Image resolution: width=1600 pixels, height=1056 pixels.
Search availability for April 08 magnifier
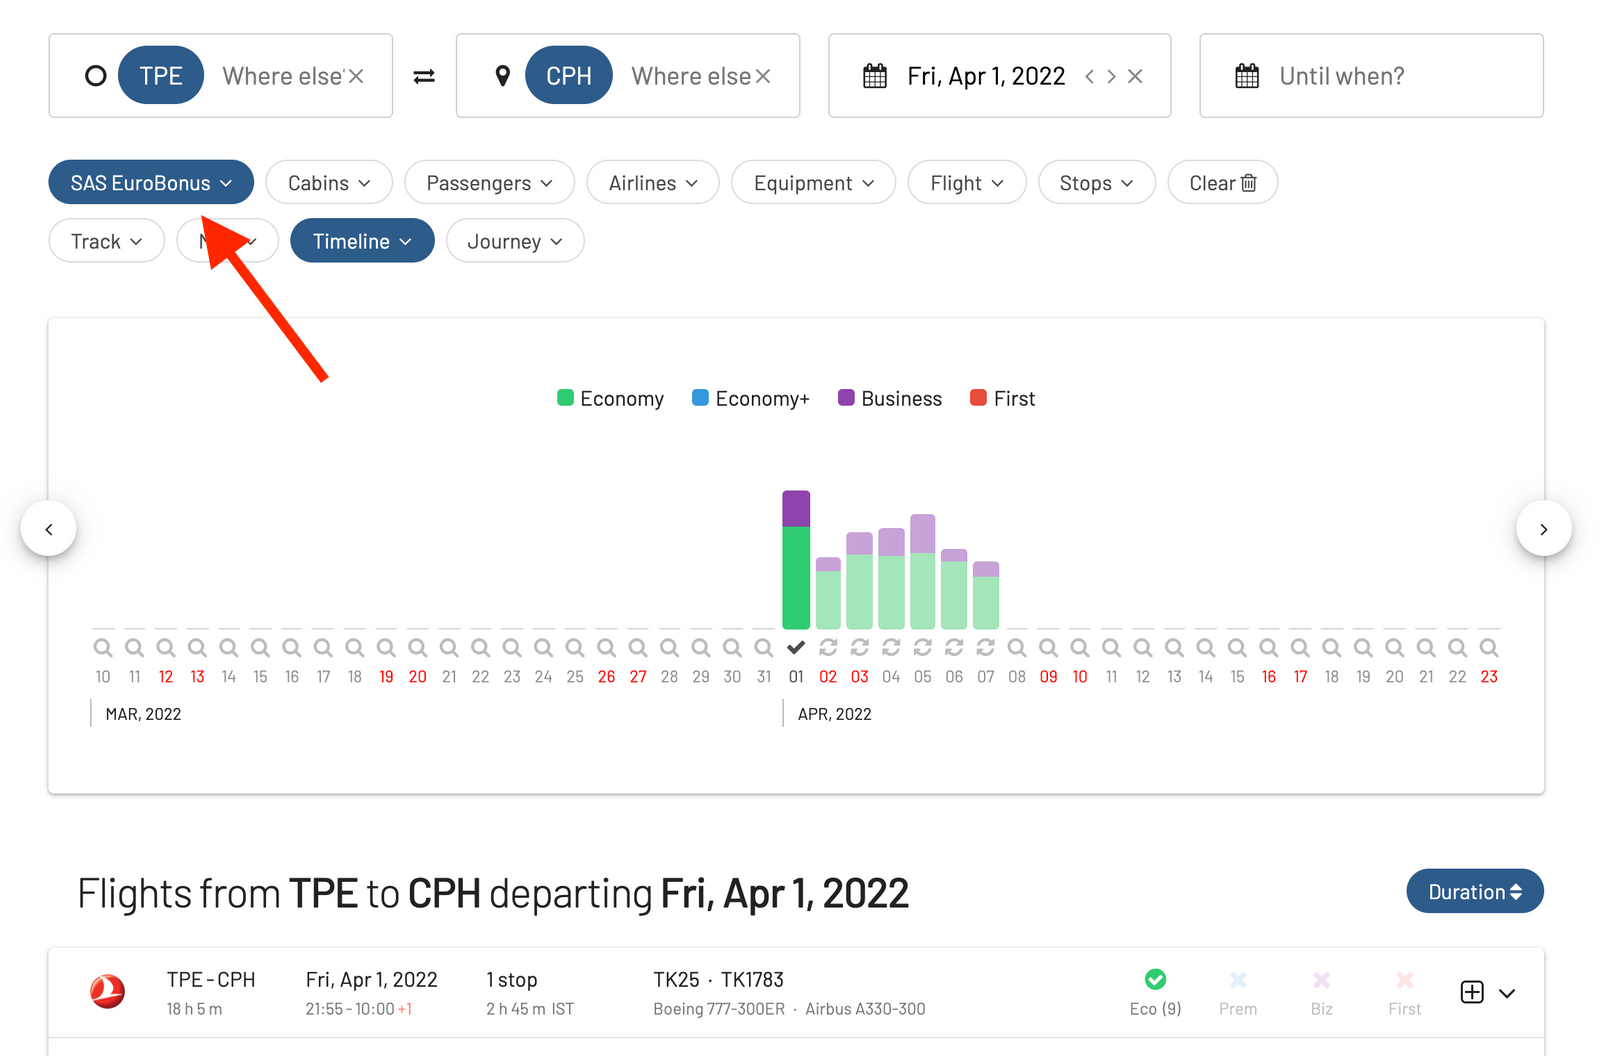click(x=1017, y=647)
